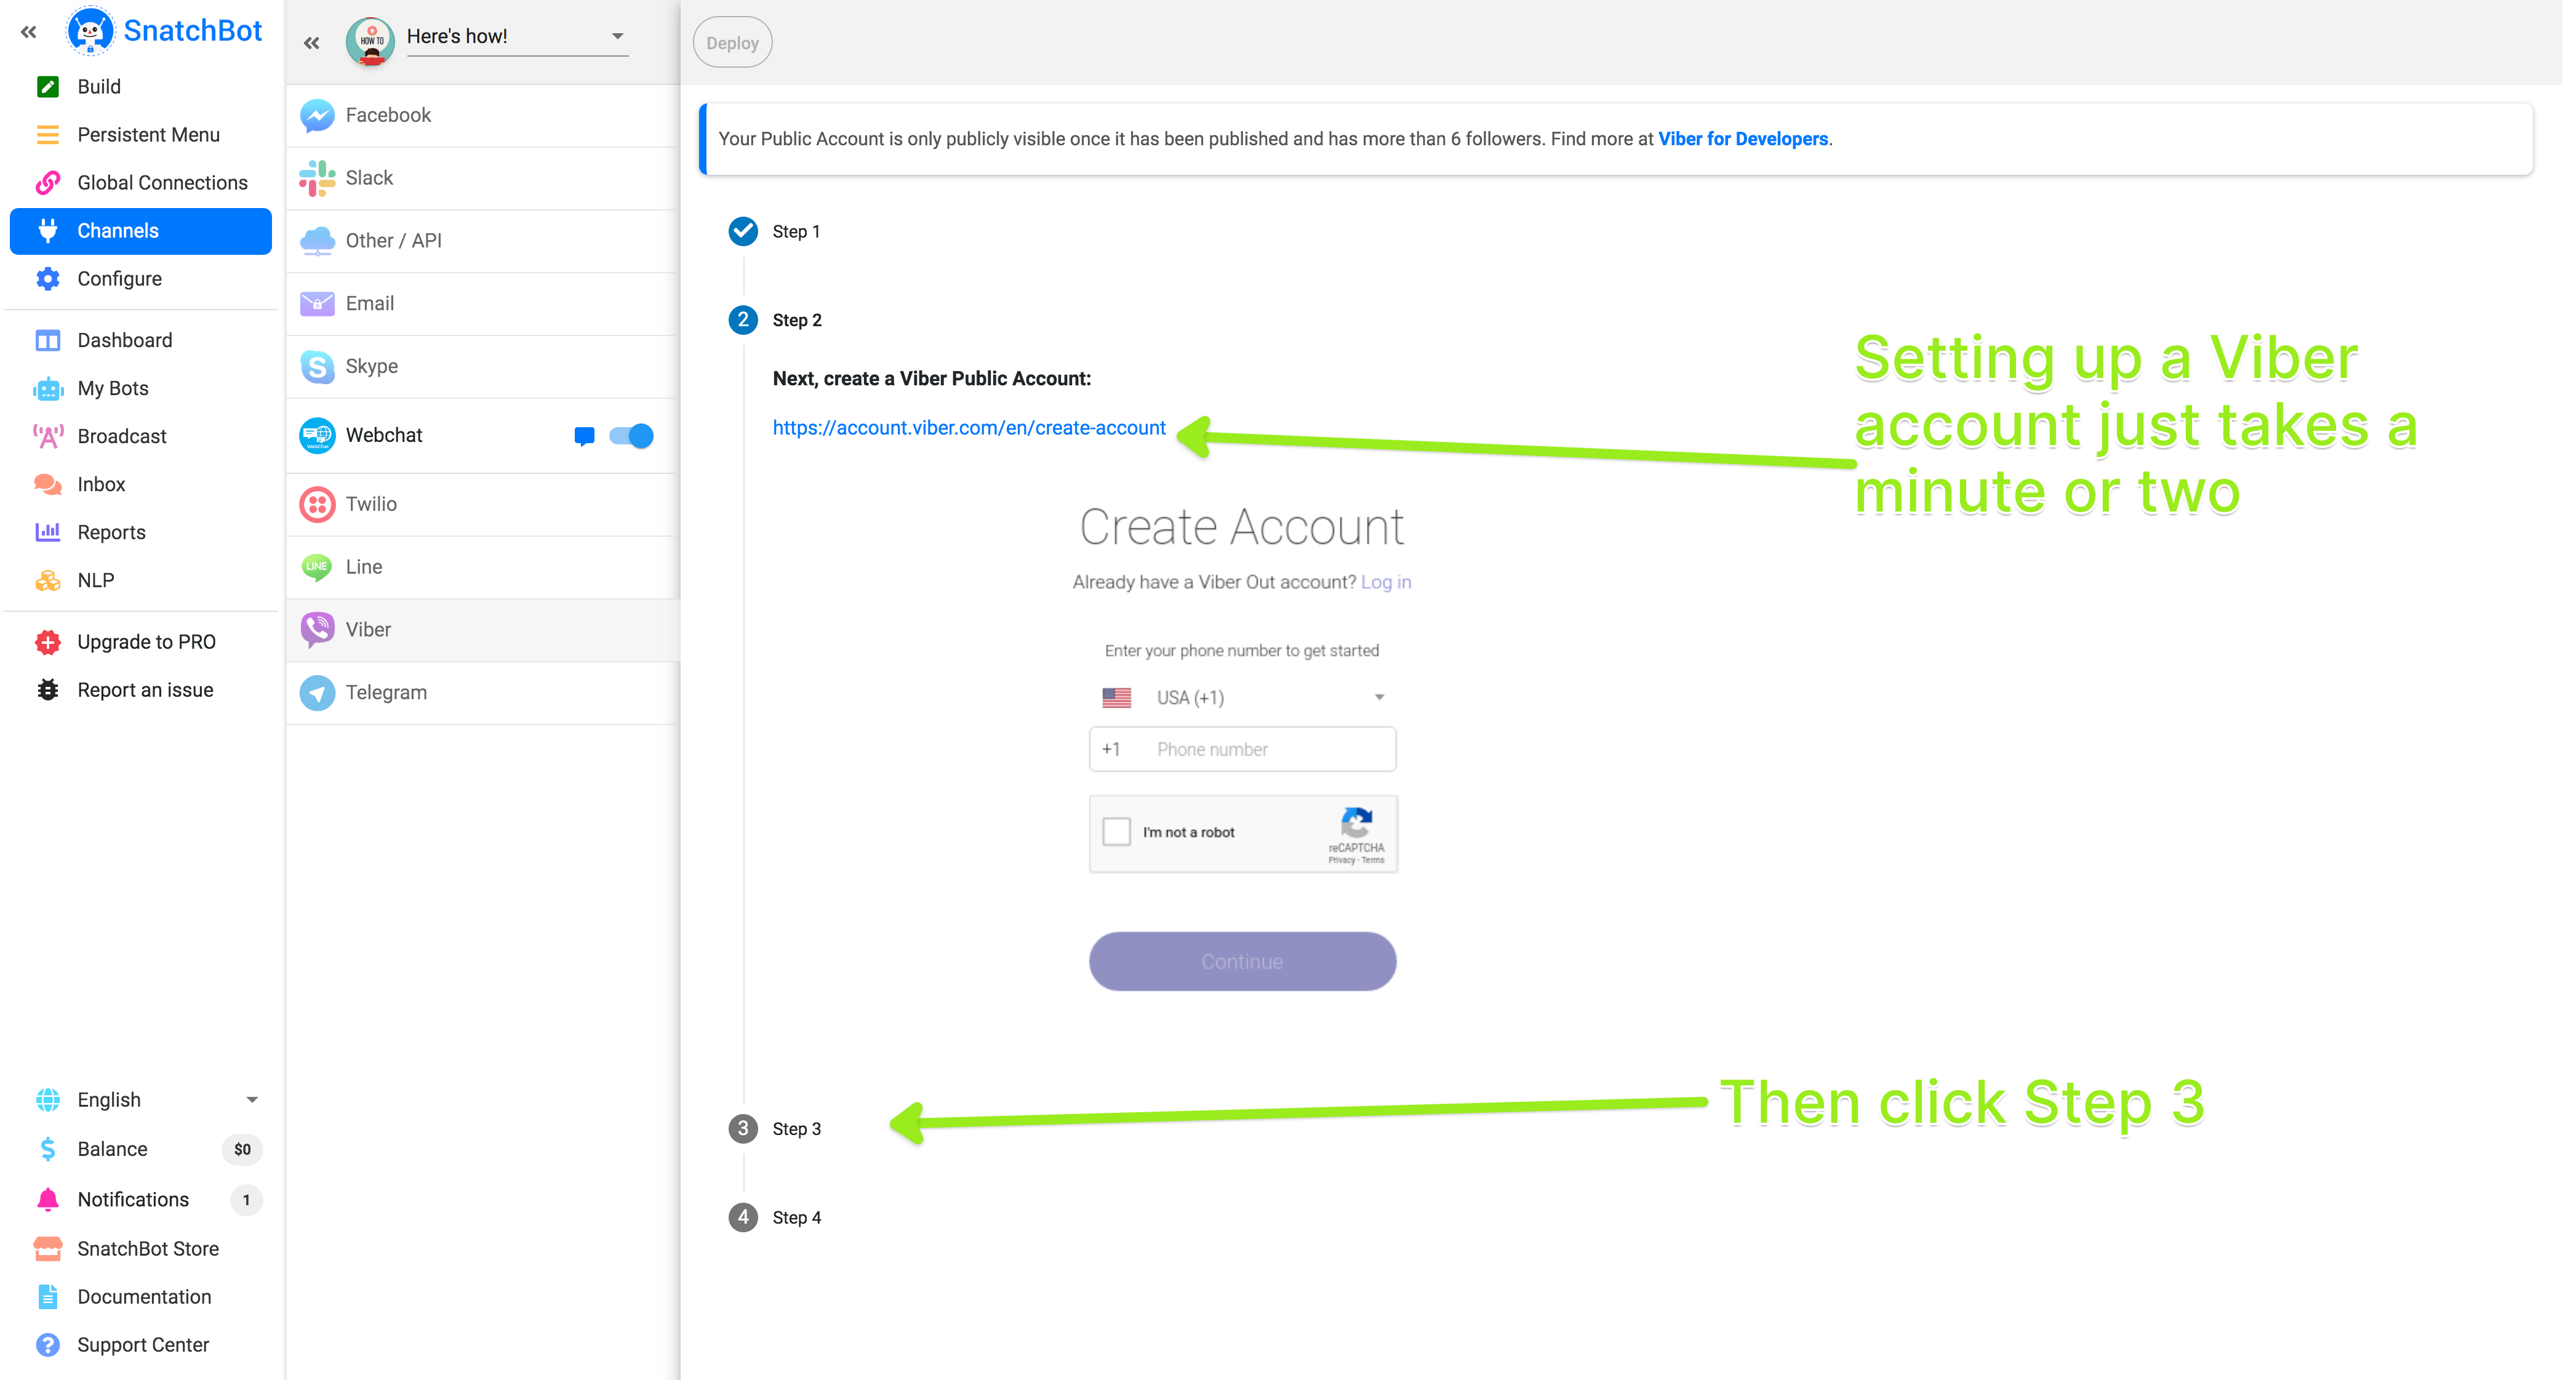The width and height of the screenshot is (2576, 1380).
Task: Open the Configure menu item
Action: [119, 279]
